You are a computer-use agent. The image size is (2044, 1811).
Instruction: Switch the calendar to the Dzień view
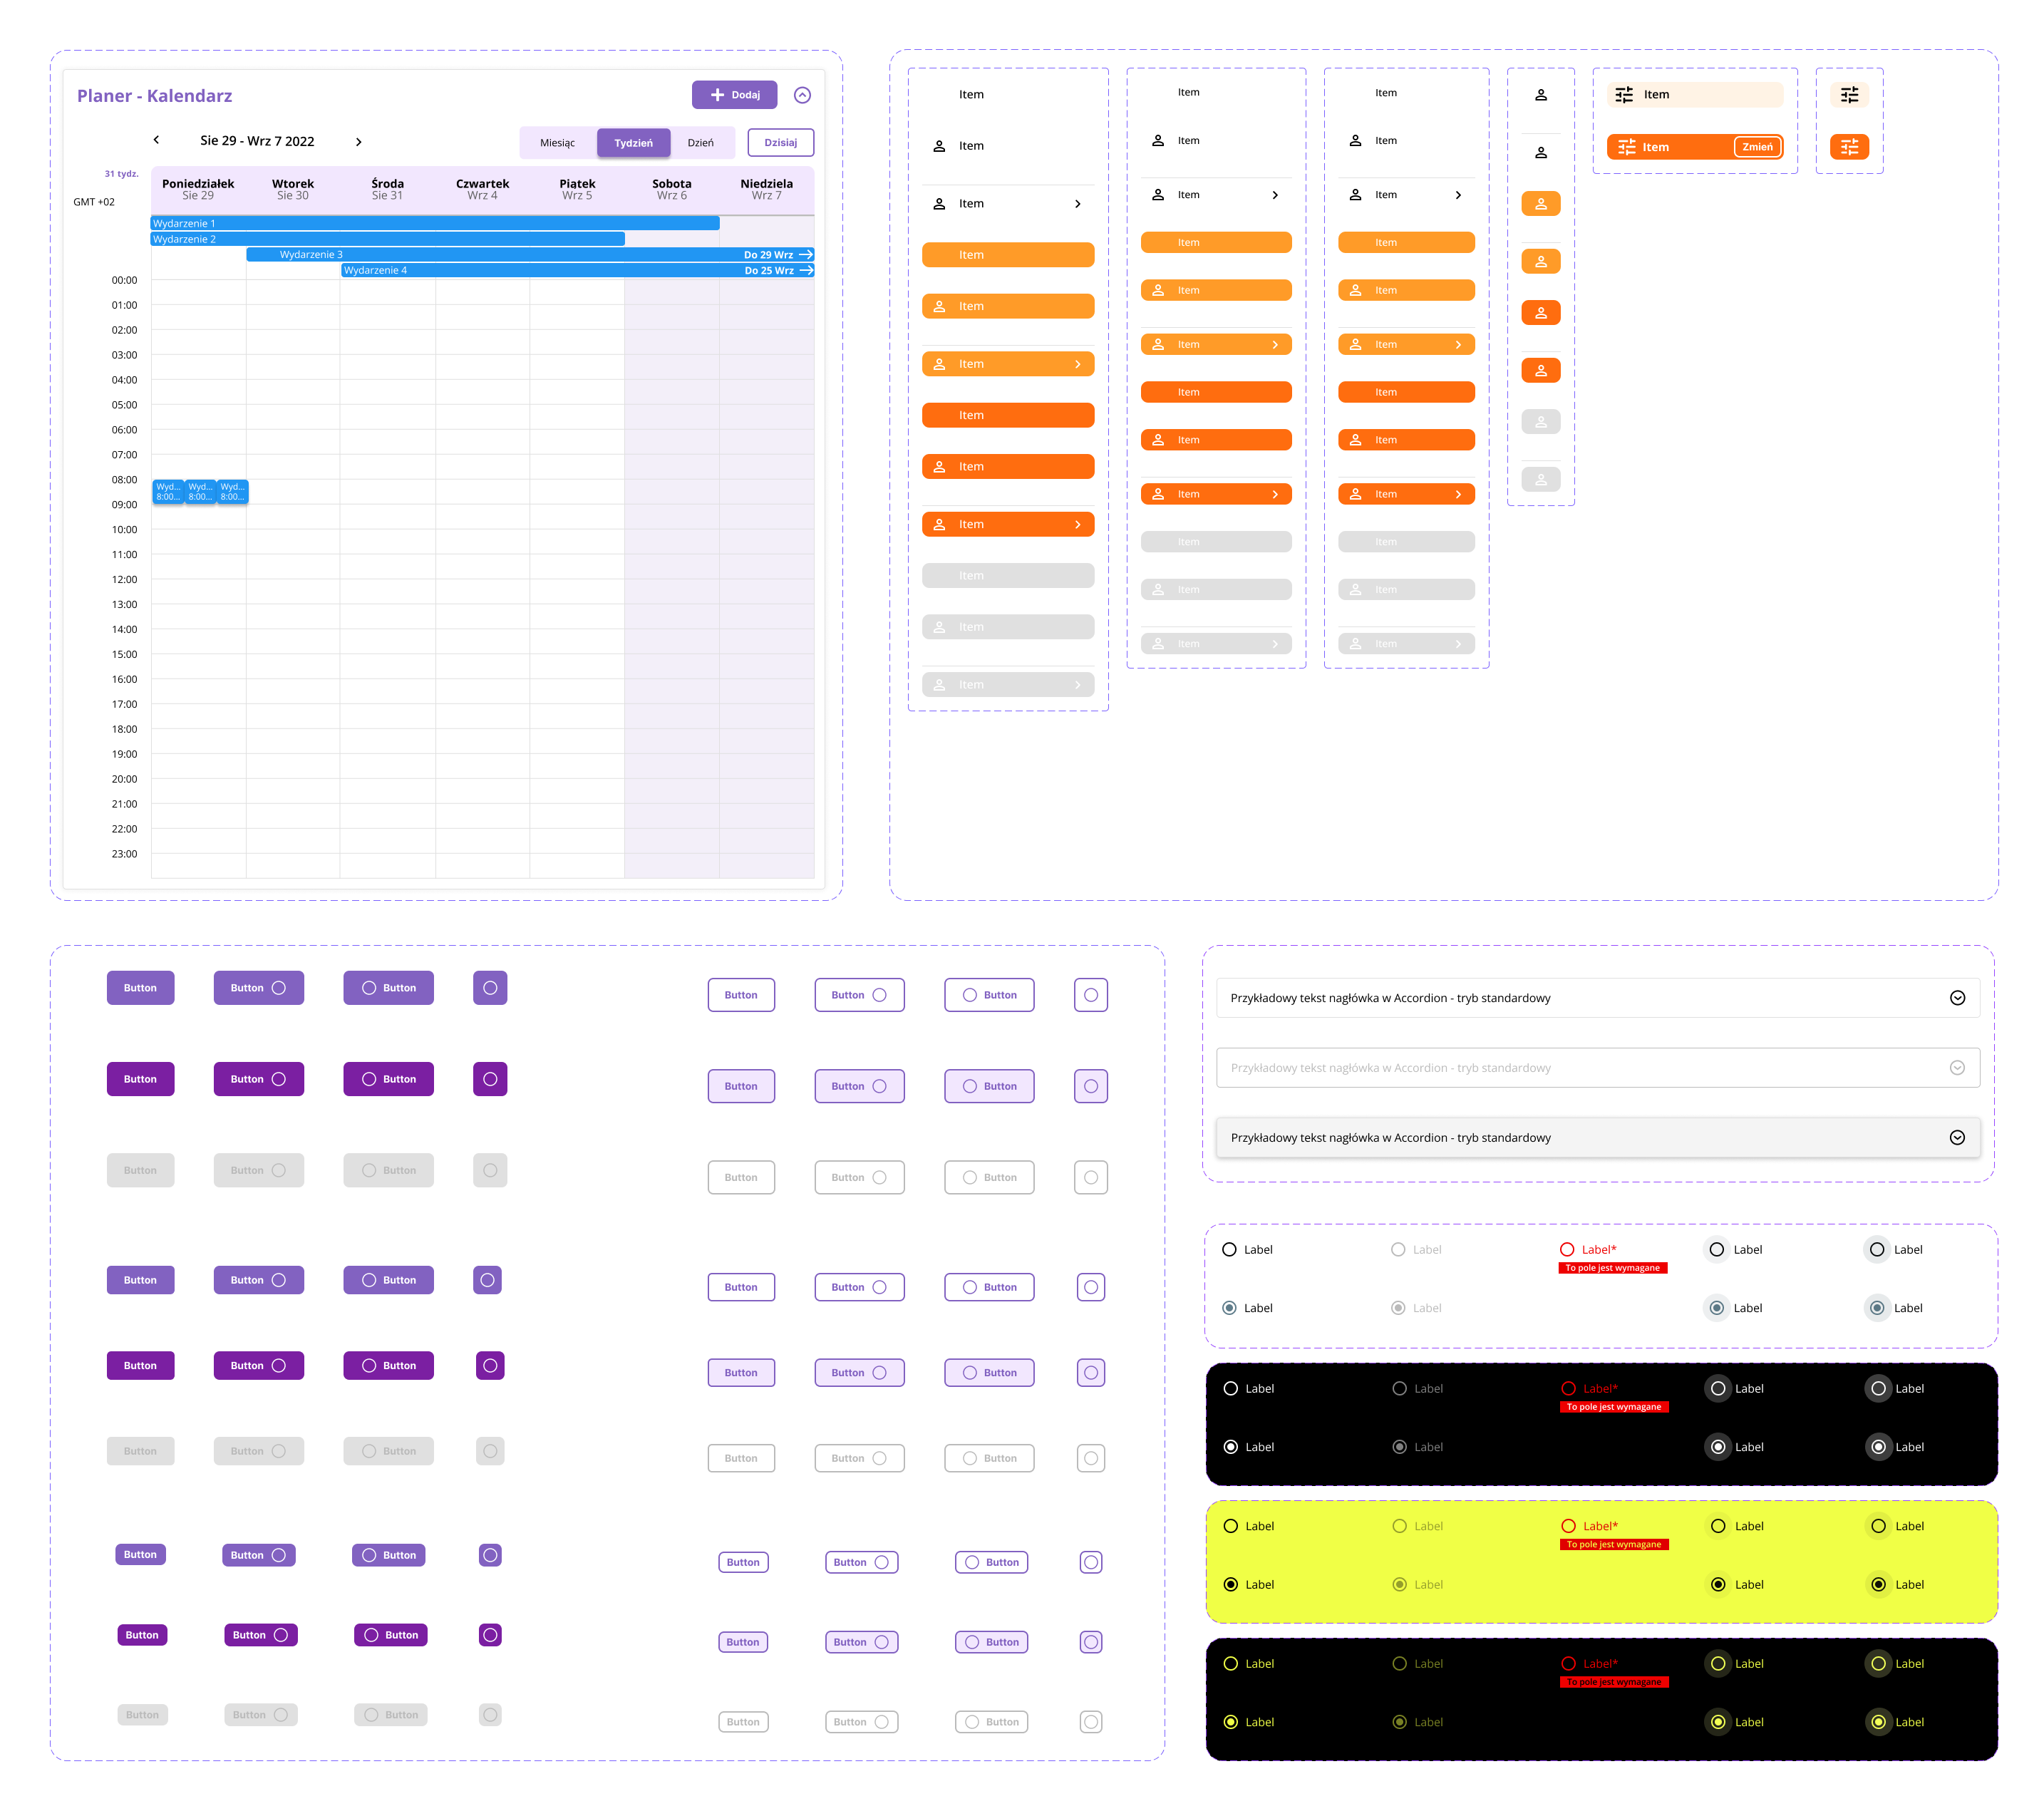coord(701,143)
